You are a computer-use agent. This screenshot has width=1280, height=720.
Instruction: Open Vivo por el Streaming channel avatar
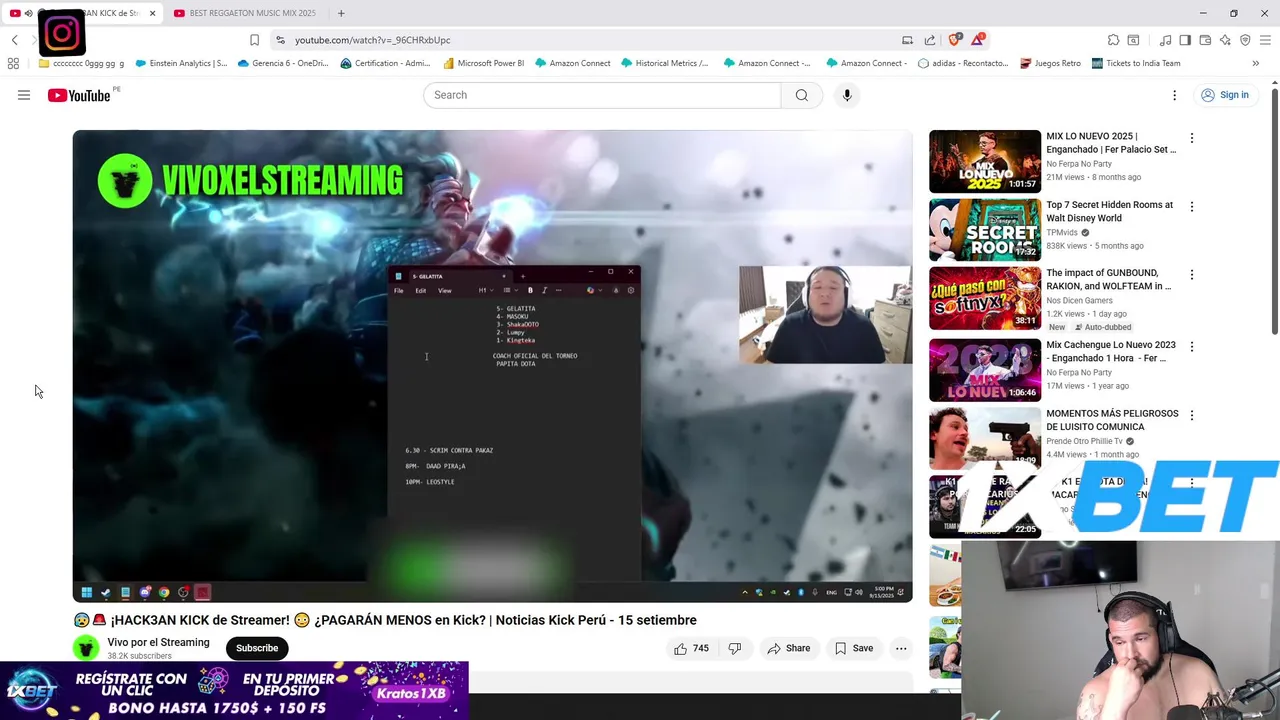(86, 648)
